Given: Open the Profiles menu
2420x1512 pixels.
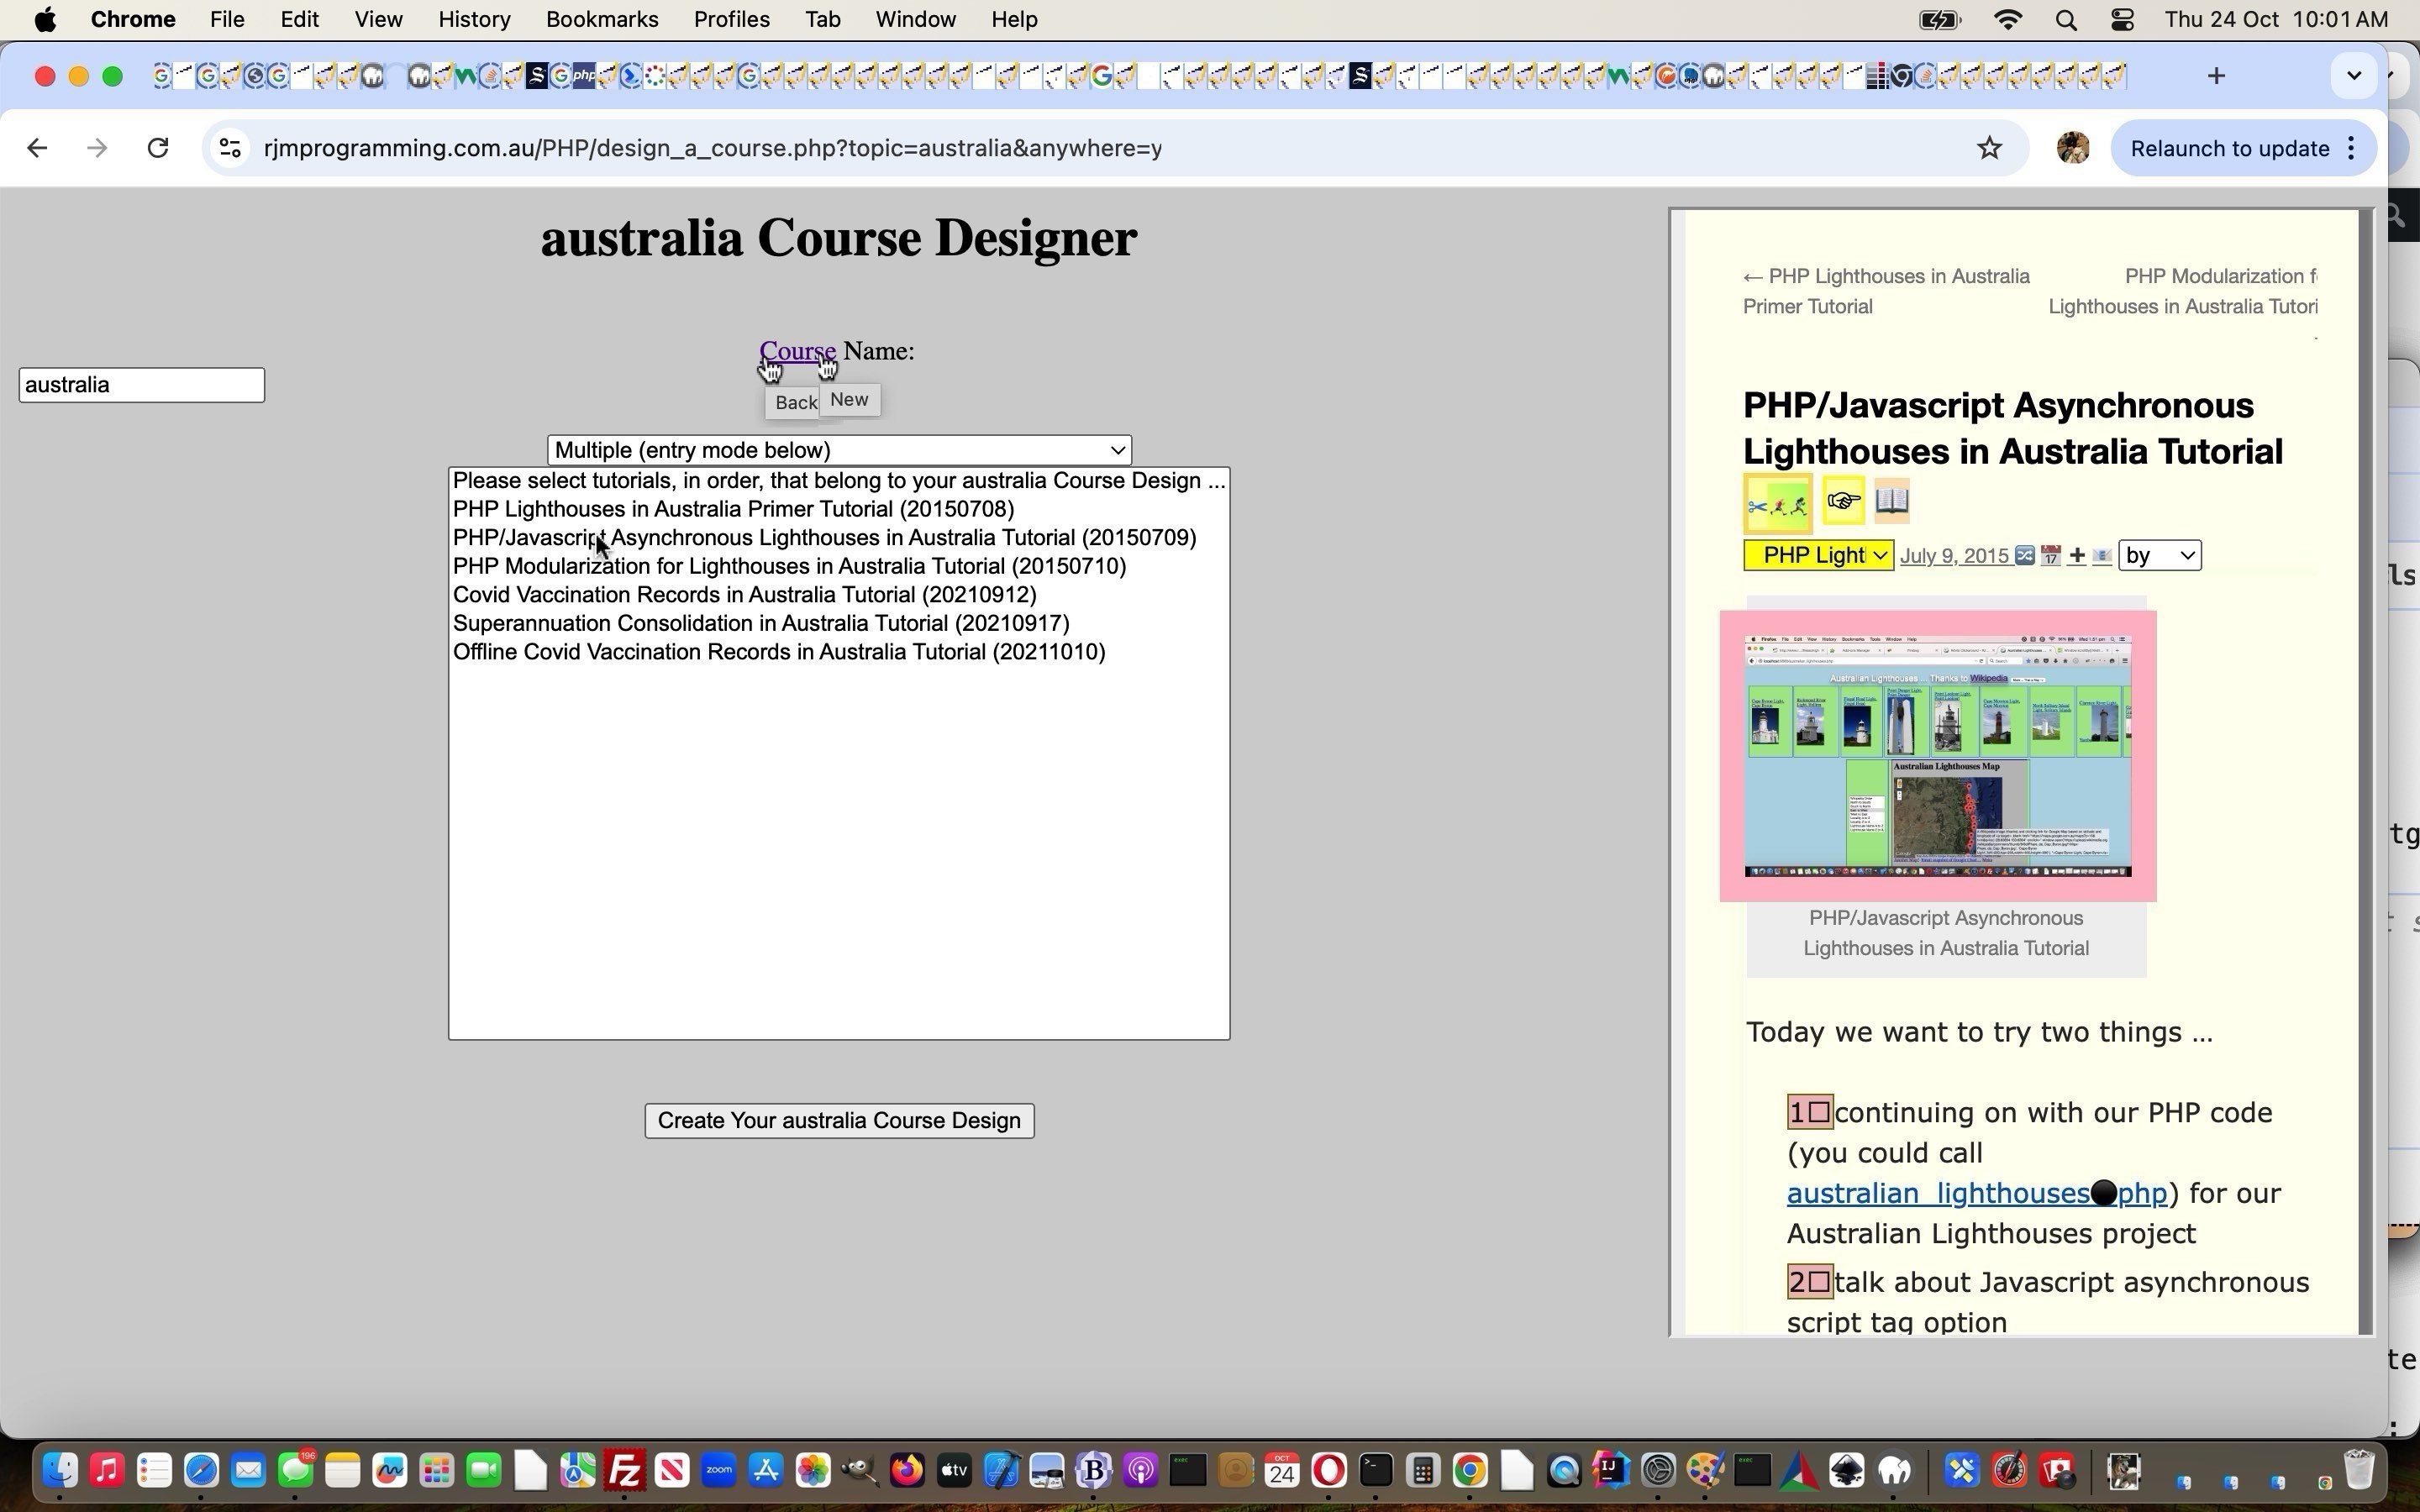Looking at the screenshot, I should pos(731,20).
